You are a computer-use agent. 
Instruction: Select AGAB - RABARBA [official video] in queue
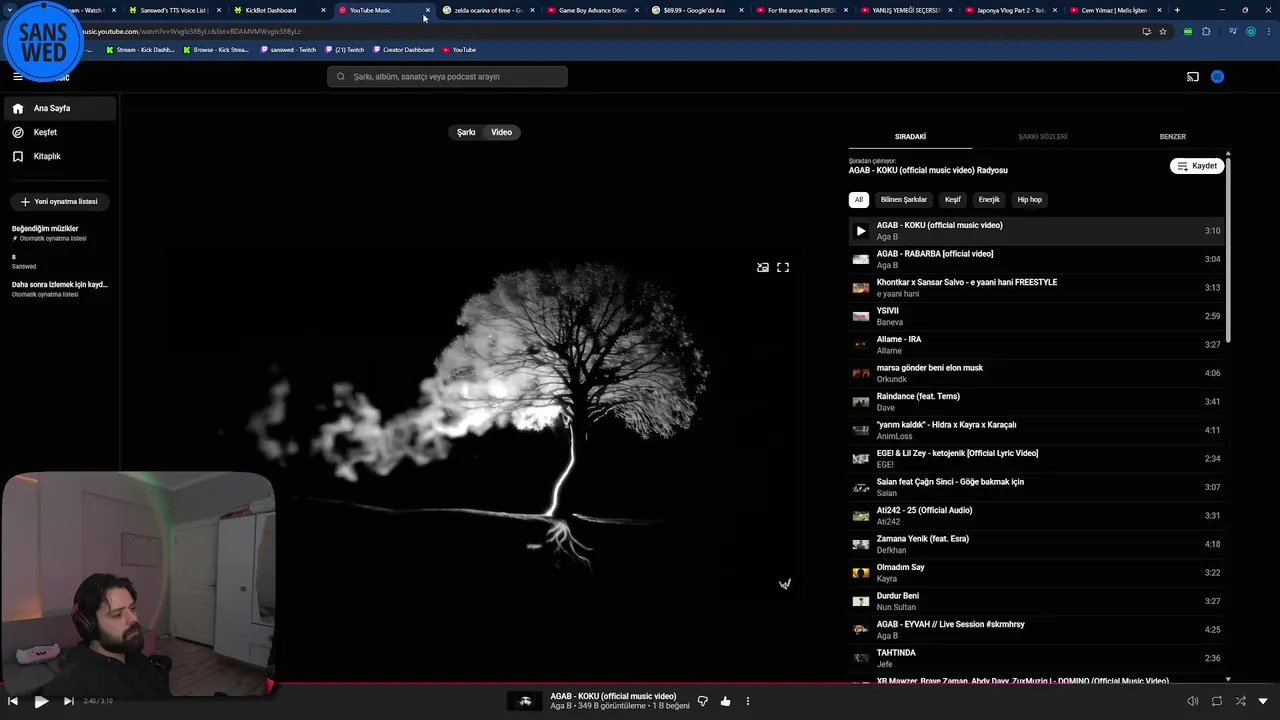point(1036,259)
